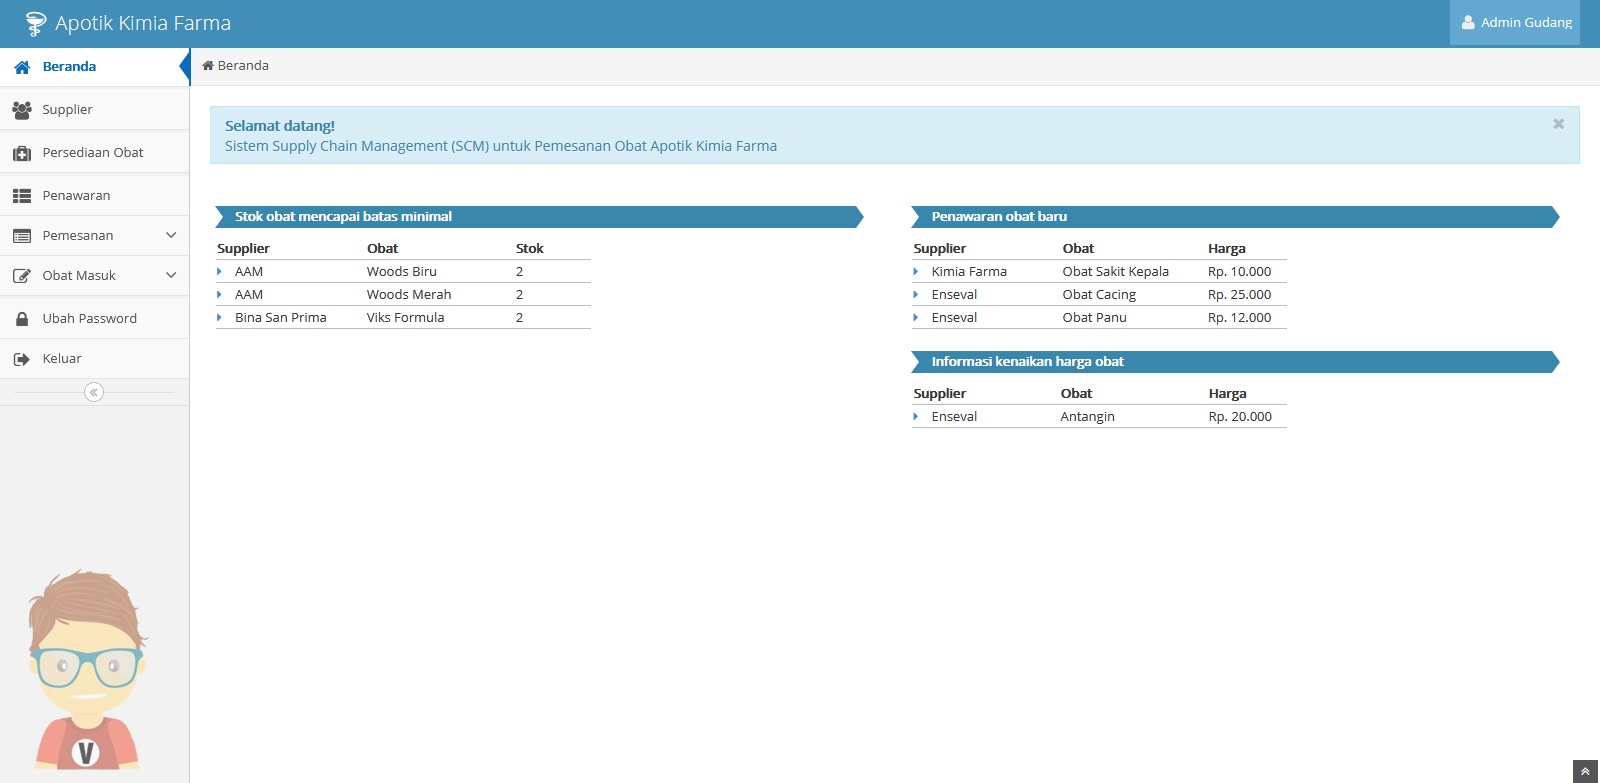
Task: Click the Supplier users icon
Action: click(x=22, y=110)
